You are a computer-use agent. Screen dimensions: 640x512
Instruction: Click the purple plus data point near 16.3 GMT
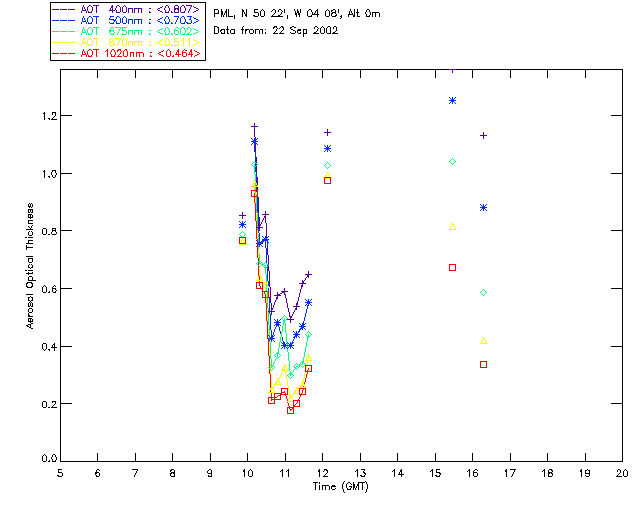483,136
